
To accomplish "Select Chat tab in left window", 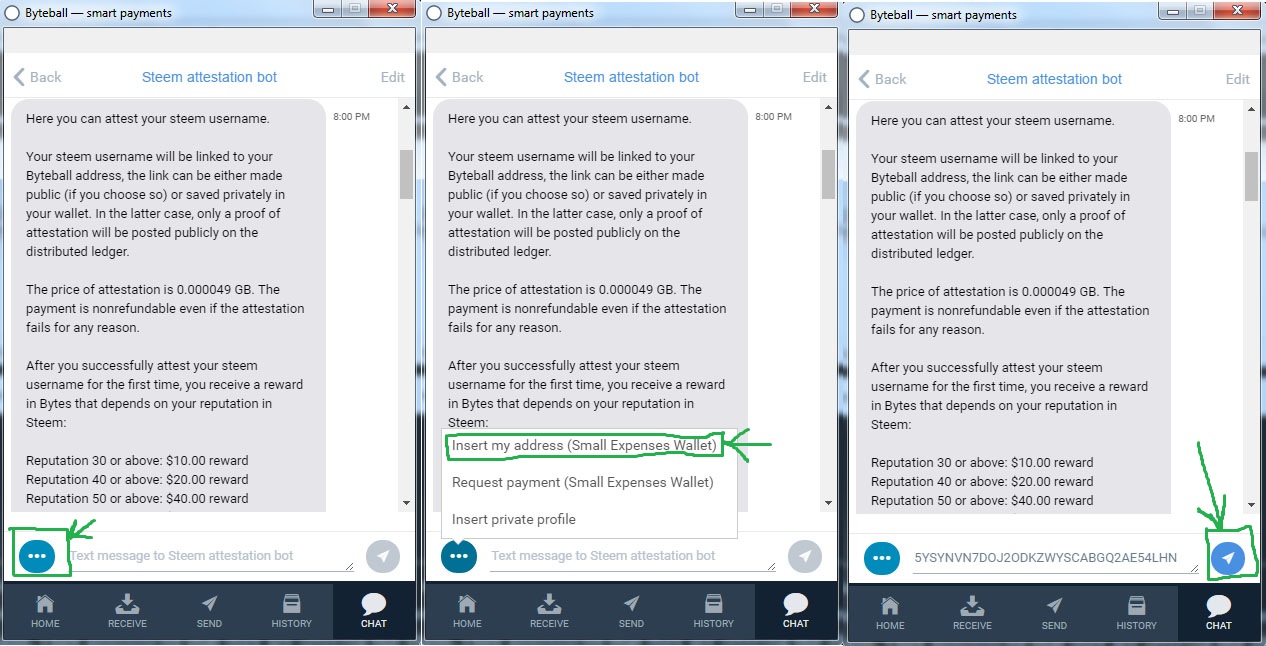I will 373,611.
